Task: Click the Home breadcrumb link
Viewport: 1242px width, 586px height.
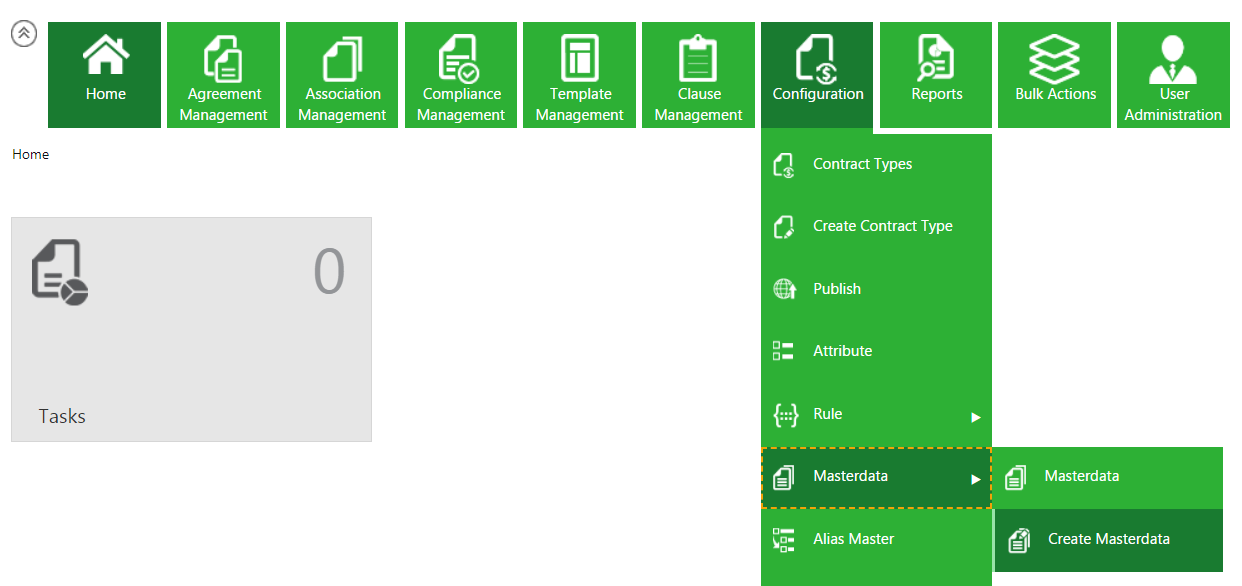Action: coord(30,155)
